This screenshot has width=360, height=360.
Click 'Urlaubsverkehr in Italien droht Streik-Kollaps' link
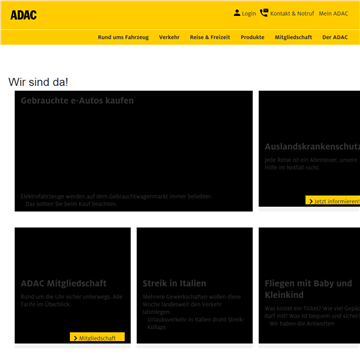tap(196, 323)
